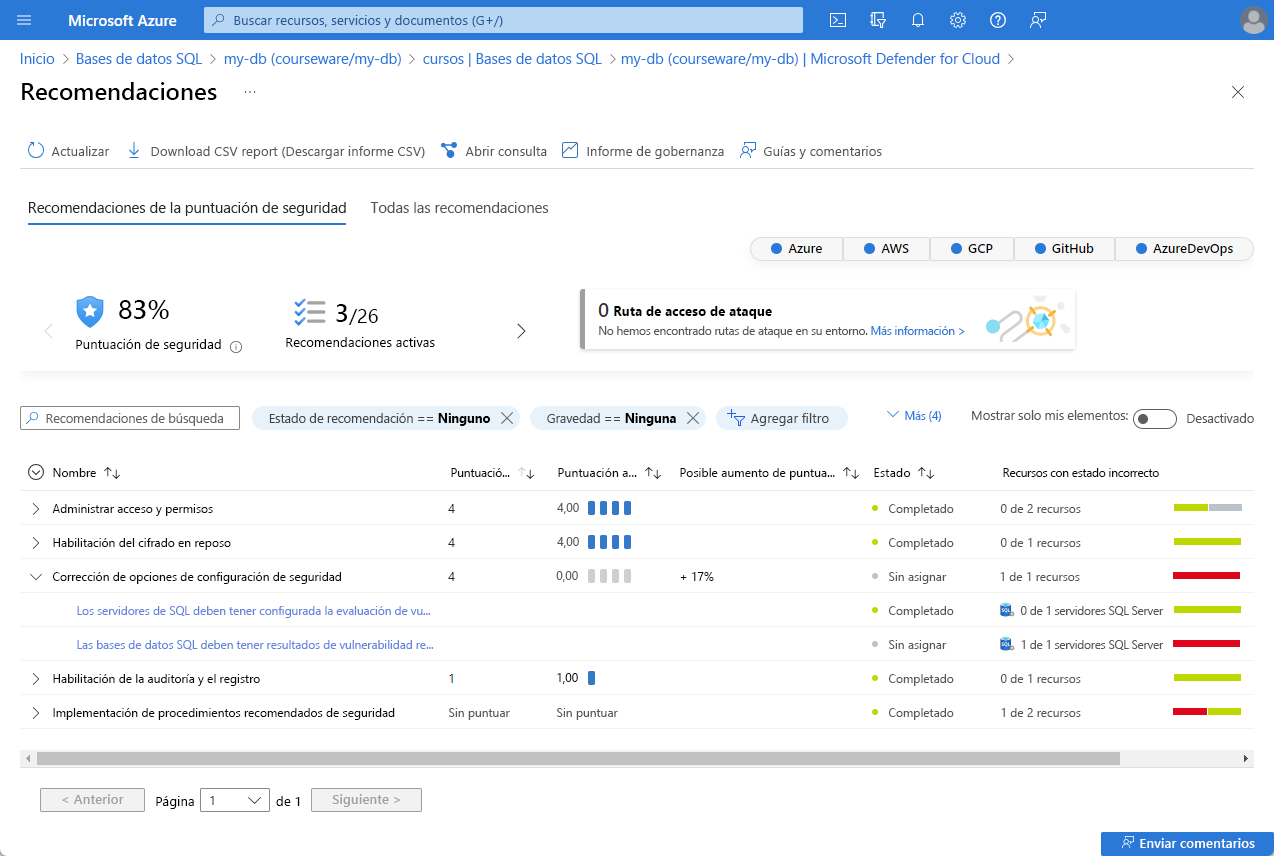Select Recomendaciones de la puntuación de seguridad tab
This screenshot has height=856, width=1274.
[187, 208]
